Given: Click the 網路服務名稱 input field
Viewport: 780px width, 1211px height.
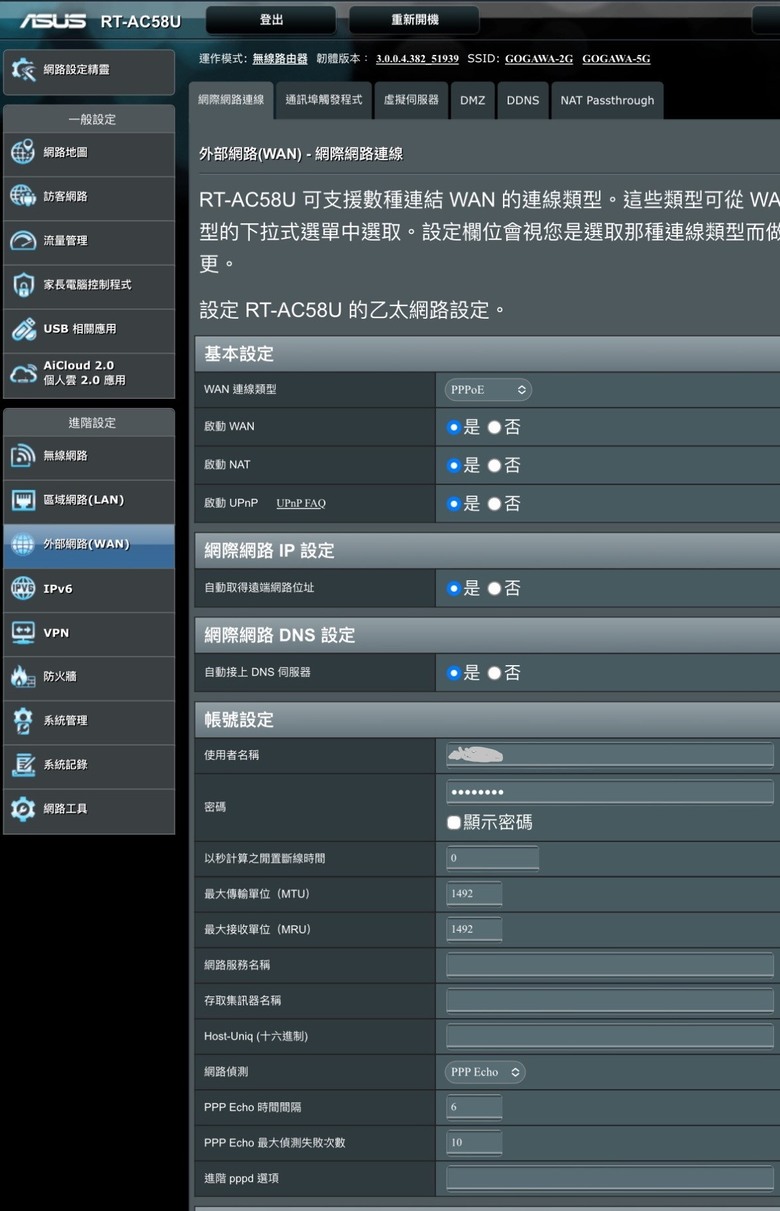Looking at the screenshot, I should pyautogui.click(x=610, y=965).
